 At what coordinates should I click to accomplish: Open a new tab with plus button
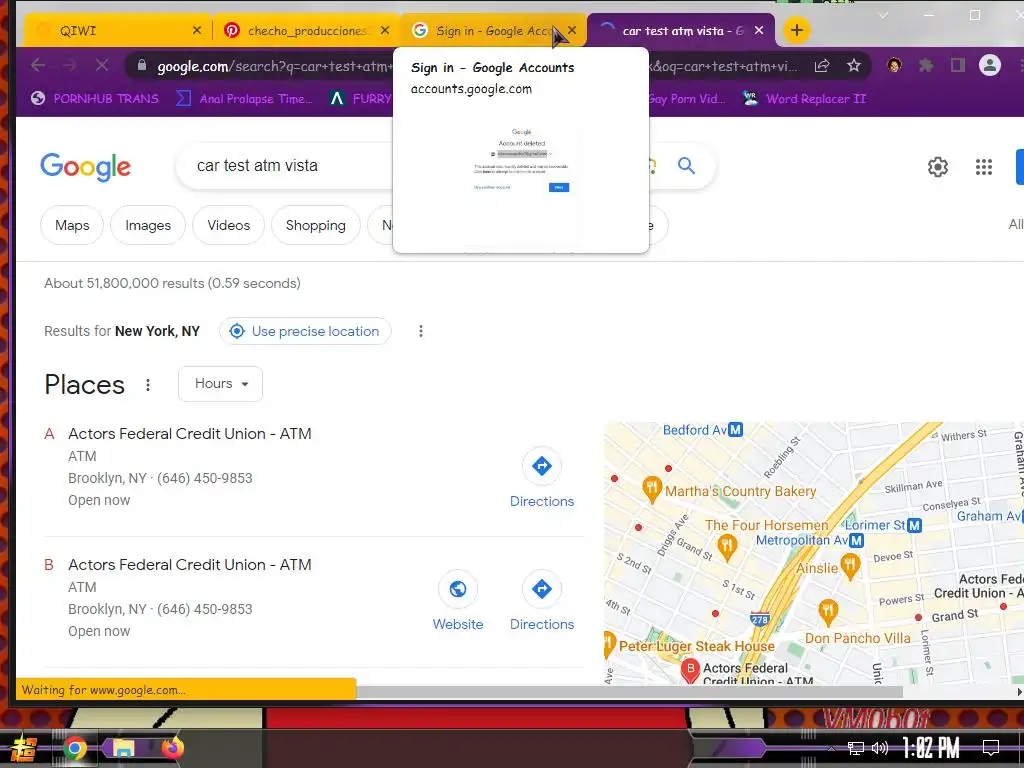[x=797, y=30]
